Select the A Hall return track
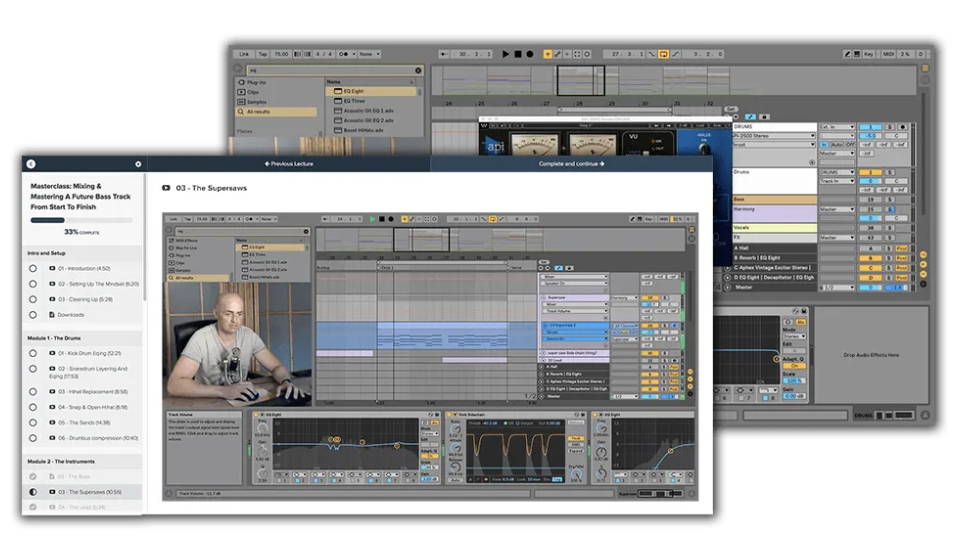The width and height of the screenshot is (976, 560). click(x=774, y=248)
